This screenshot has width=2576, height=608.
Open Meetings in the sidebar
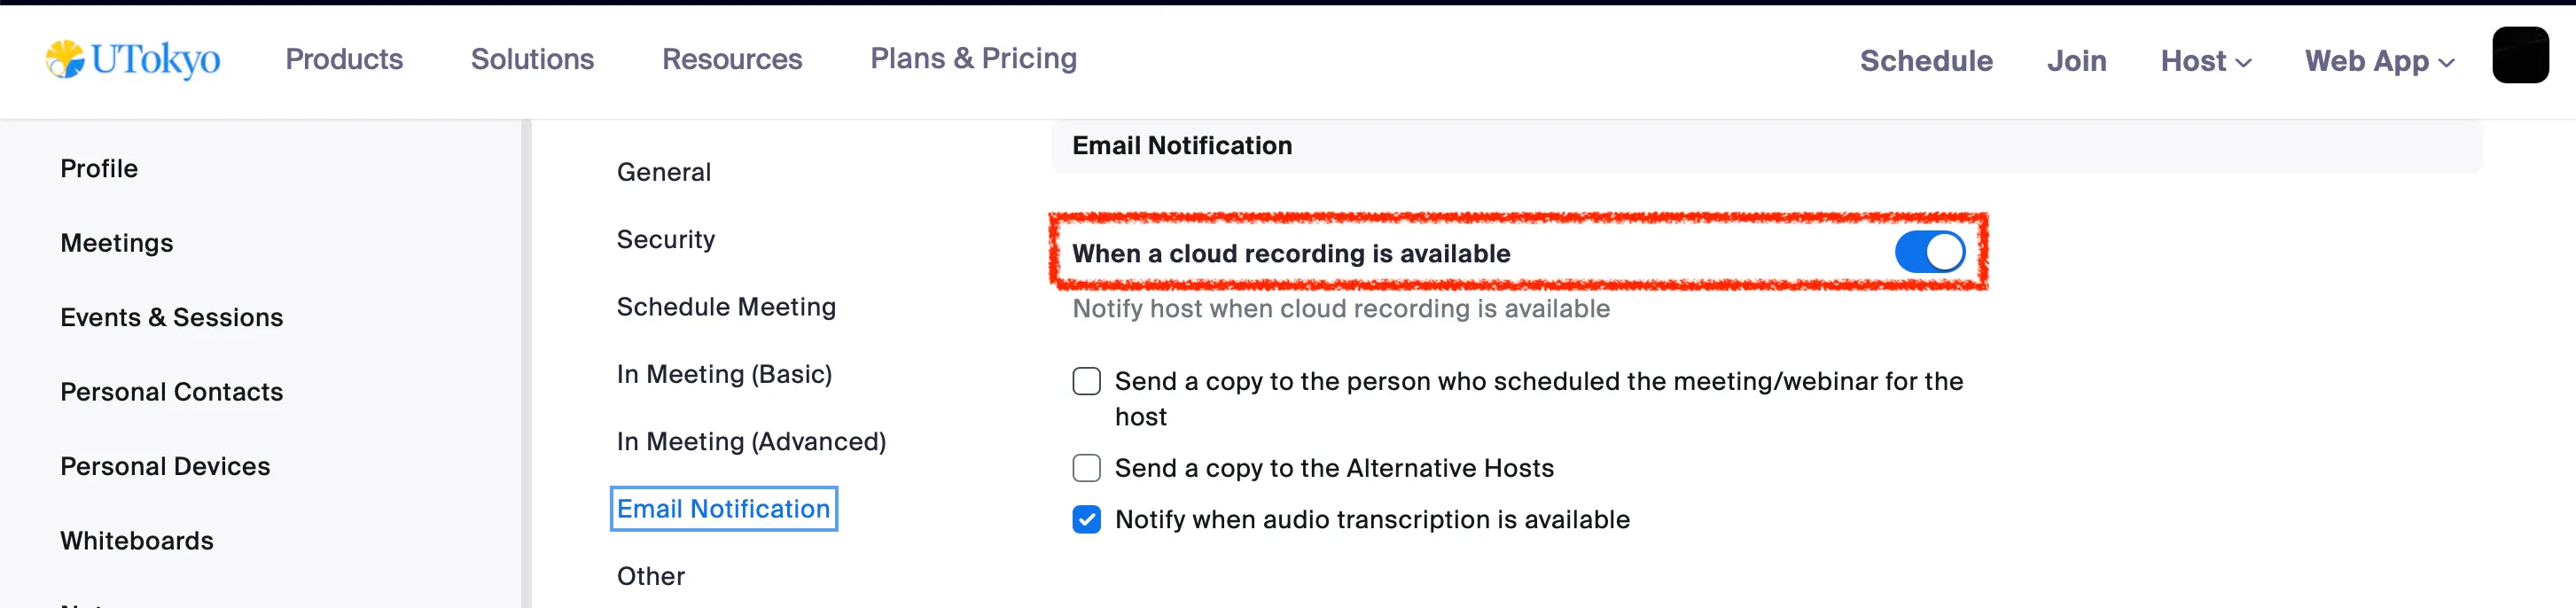pyautogui.click(x=116, y=243)
